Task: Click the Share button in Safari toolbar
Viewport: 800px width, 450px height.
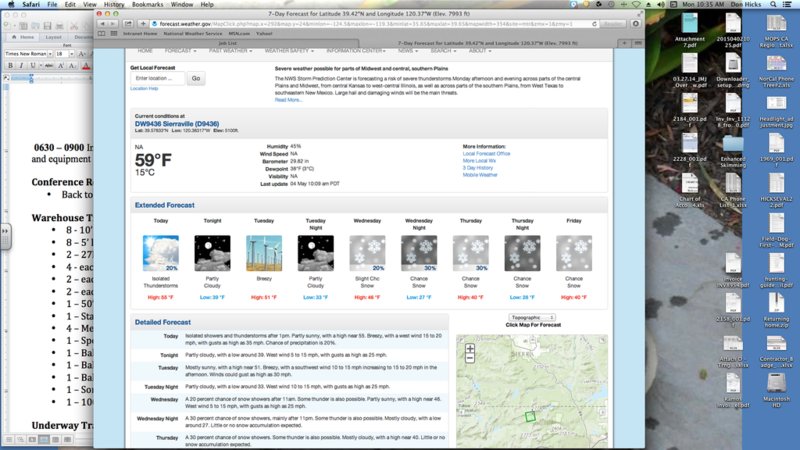Action: 128,24
